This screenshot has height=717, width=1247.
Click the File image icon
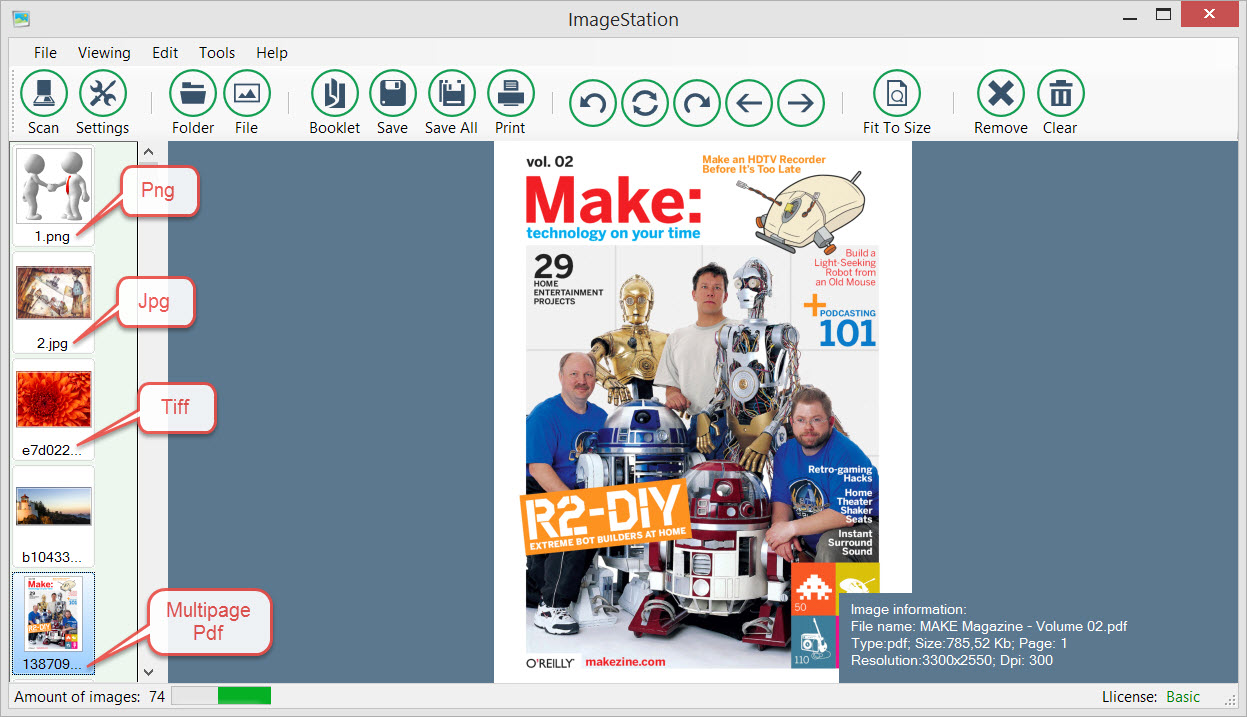click(x=246, y=95)
